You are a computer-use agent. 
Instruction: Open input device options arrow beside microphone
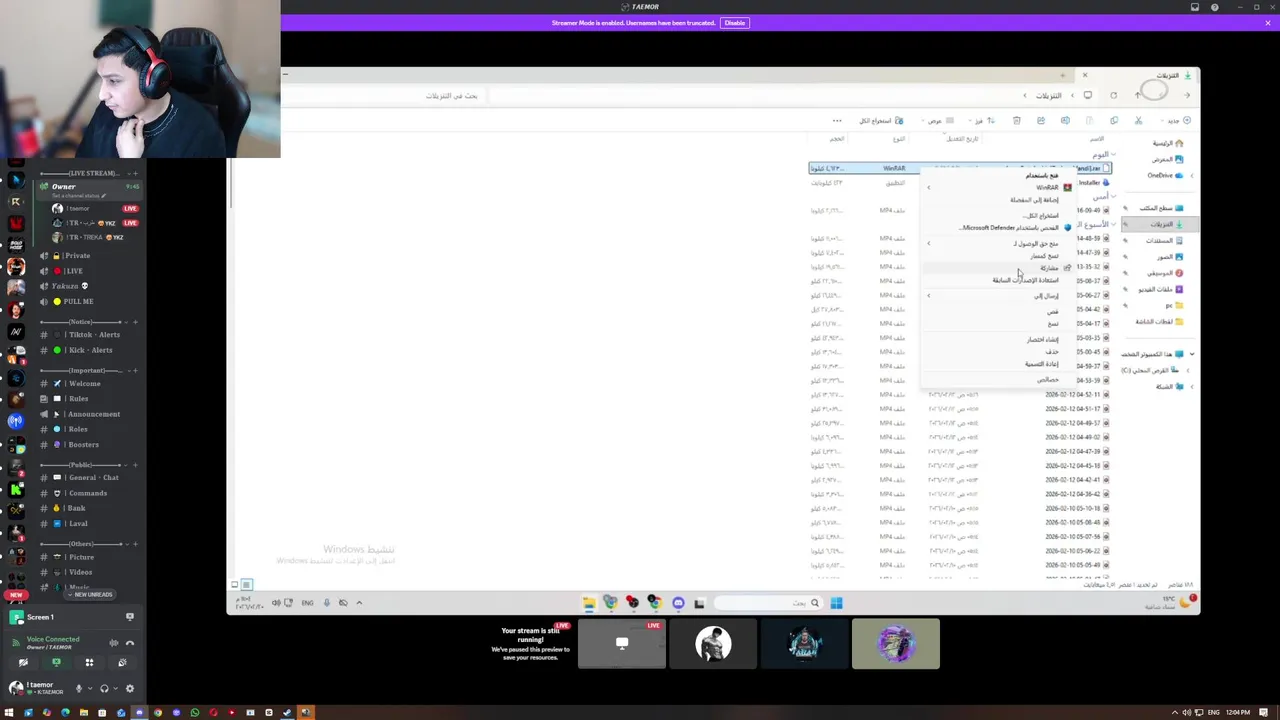point(90,688)
